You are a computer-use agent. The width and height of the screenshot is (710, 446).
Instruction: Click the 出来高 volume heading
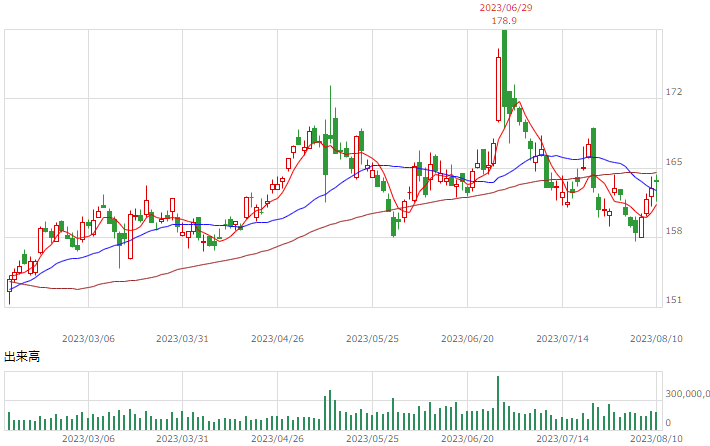point(22,356)
